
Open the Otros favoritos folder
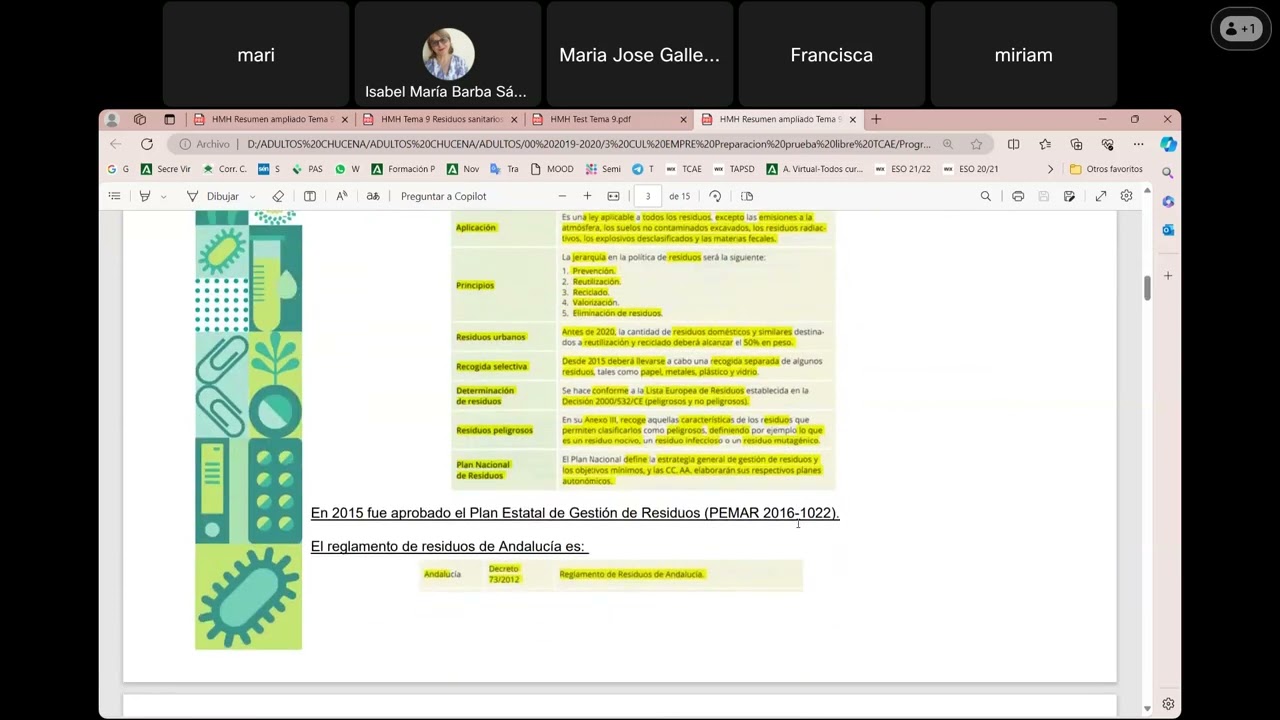1106,169
